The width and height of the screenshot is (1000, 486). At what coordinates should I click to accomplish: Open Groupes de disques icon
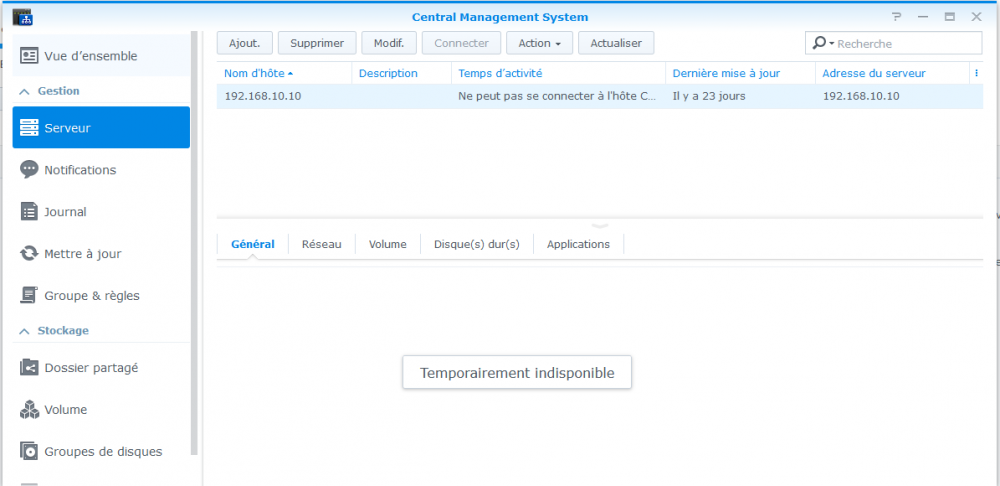(x=29, y=451)
